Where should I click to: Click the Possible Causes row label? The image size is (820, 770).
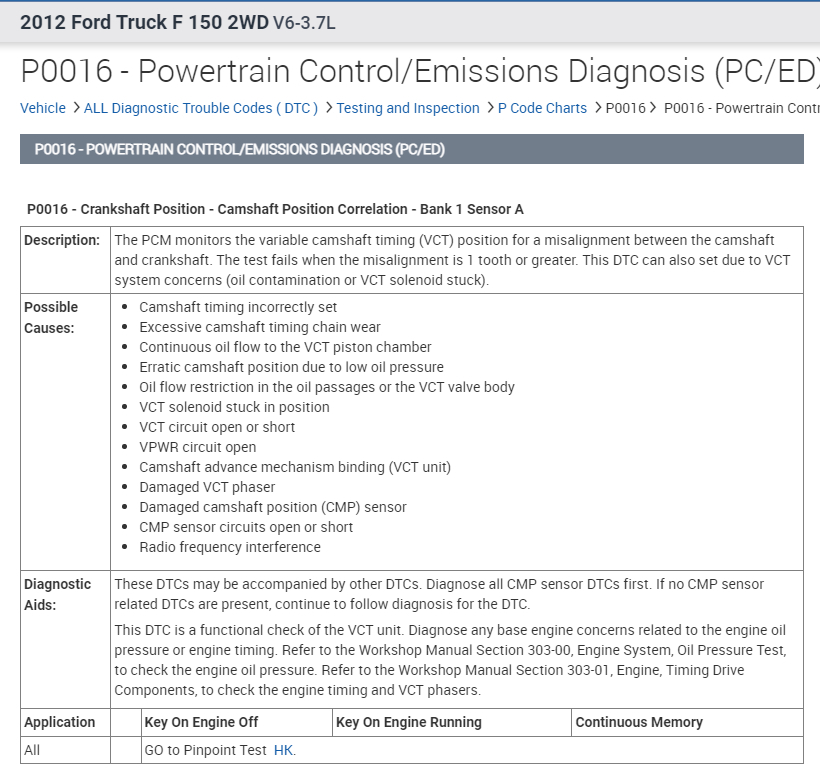pos(51,317)
